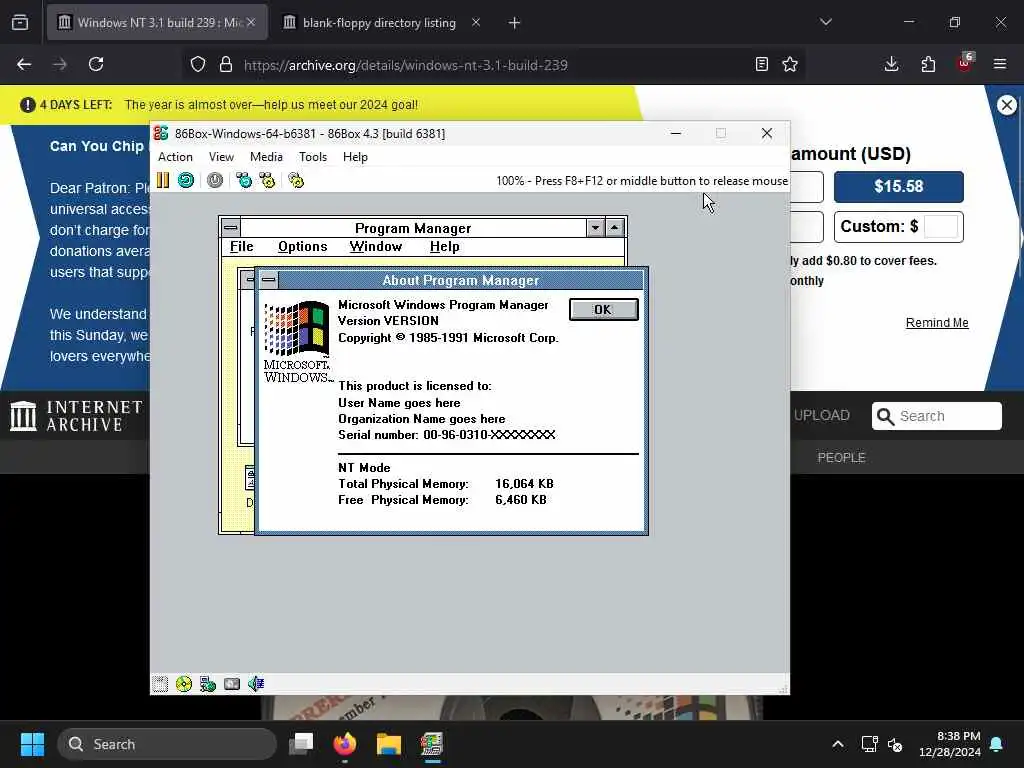Open File Explorer from taskbar
This screenshot has height=768, width=1024.
(x=389, y=744)
